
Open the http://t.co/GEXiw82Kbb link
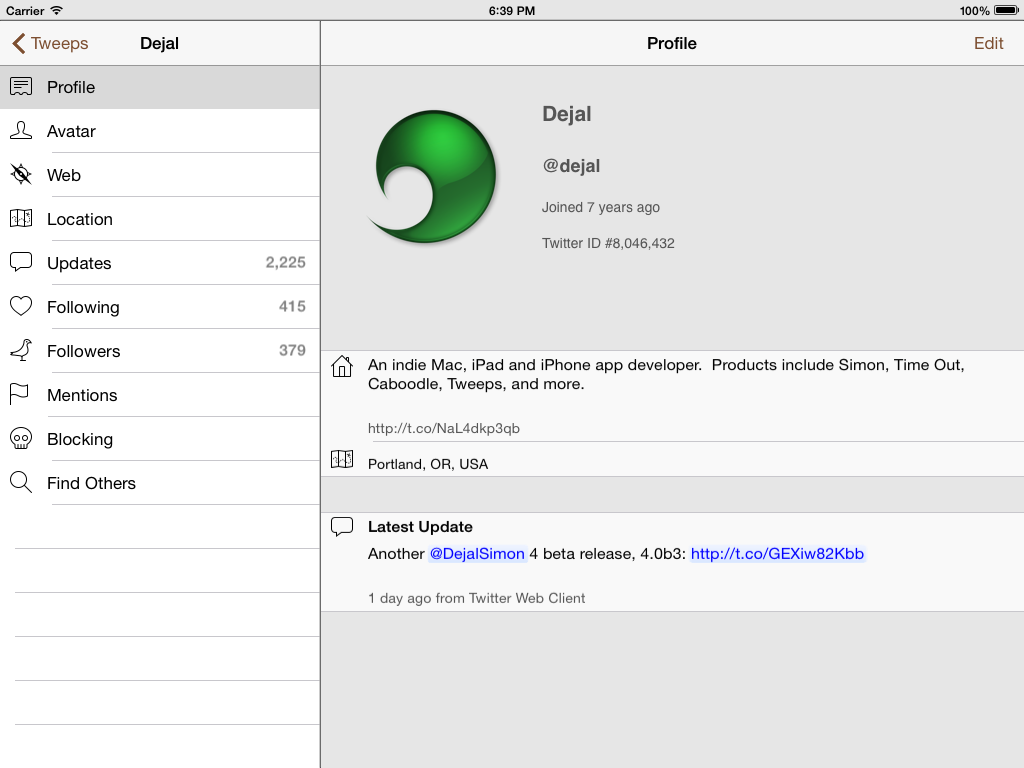(x=777, y=554)
